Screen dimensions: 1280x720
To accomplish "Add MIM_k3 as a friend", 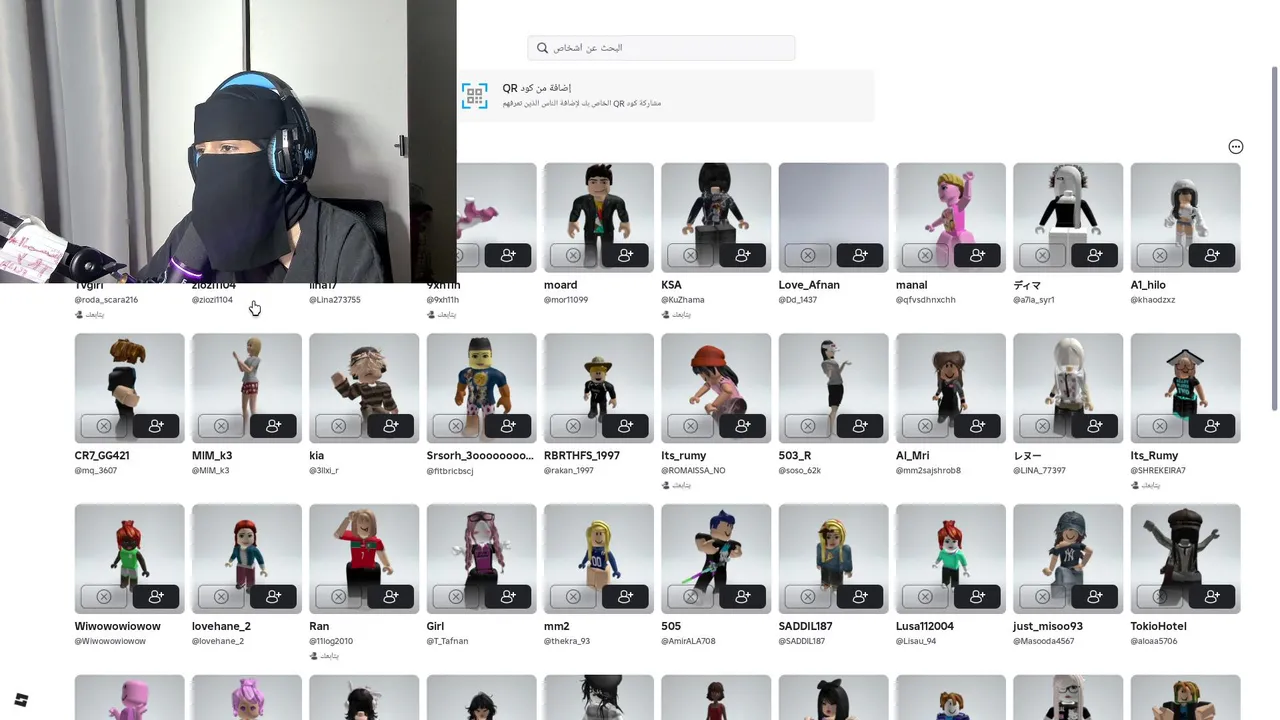I will pos(274,426).
